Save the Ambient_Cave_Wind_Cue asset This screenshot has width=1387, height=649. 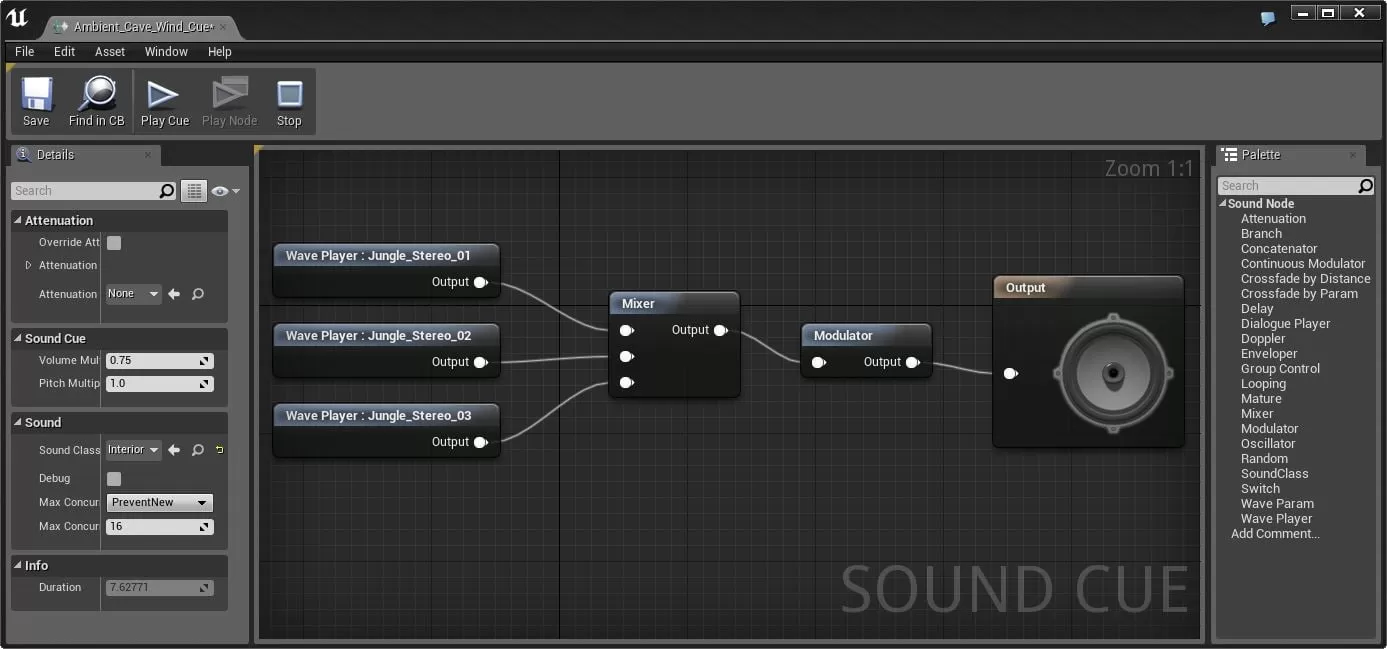[36, 100]
